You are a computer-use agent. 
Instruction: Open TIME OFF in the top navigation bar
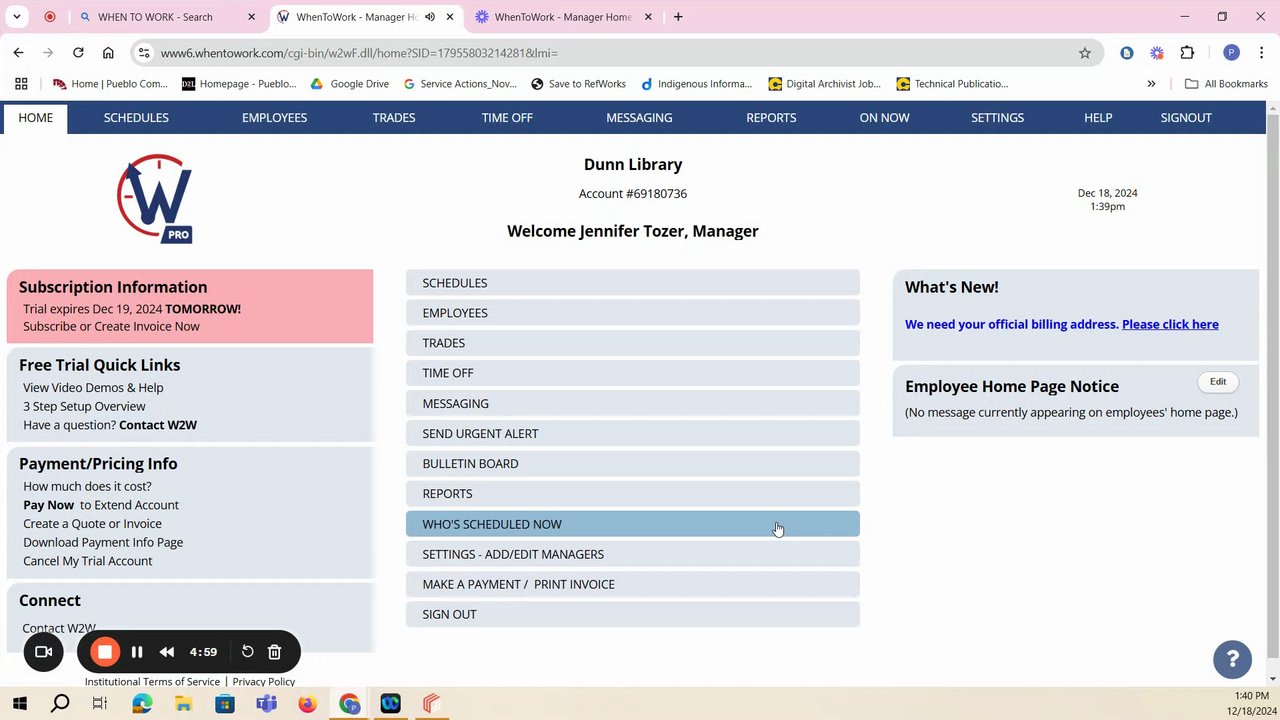pos(507,118)
